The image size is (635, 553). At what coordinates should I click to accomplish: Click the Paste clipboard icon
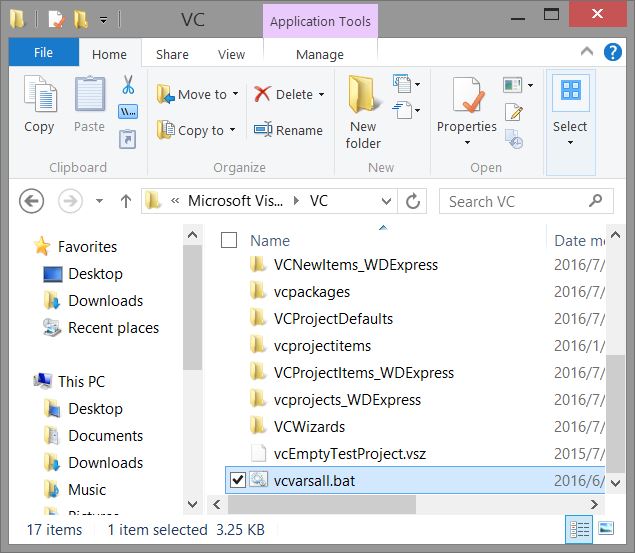pos(89,94)
